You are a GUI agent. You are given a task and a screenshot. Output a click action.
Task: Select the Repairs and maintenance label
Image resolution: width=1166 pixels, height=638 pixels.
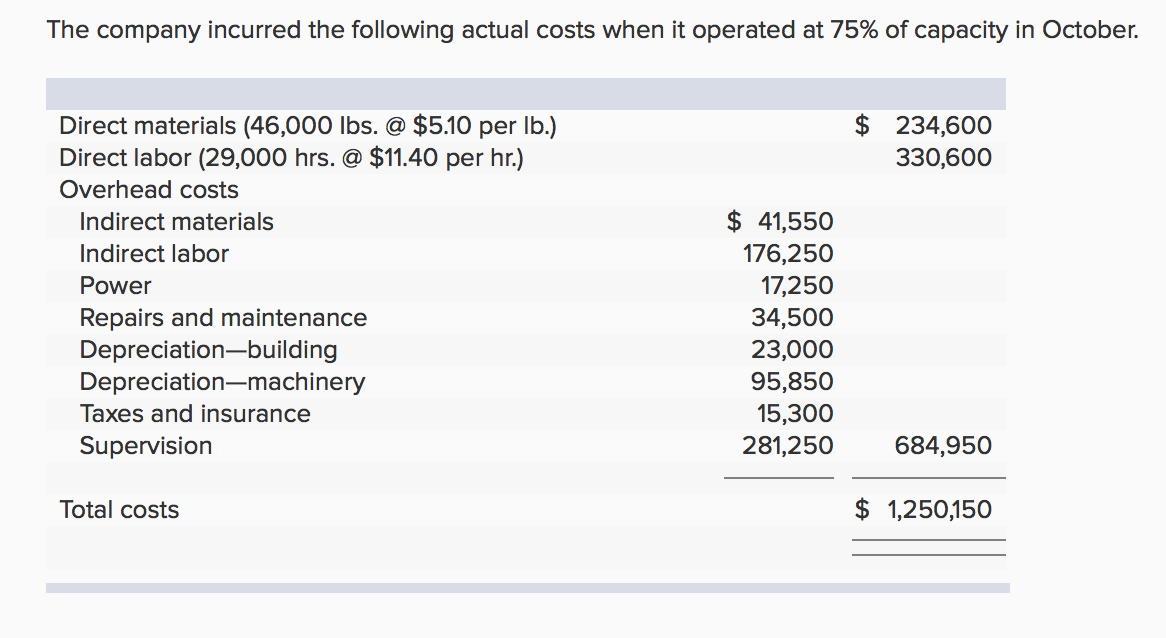[x=223, y=318]
